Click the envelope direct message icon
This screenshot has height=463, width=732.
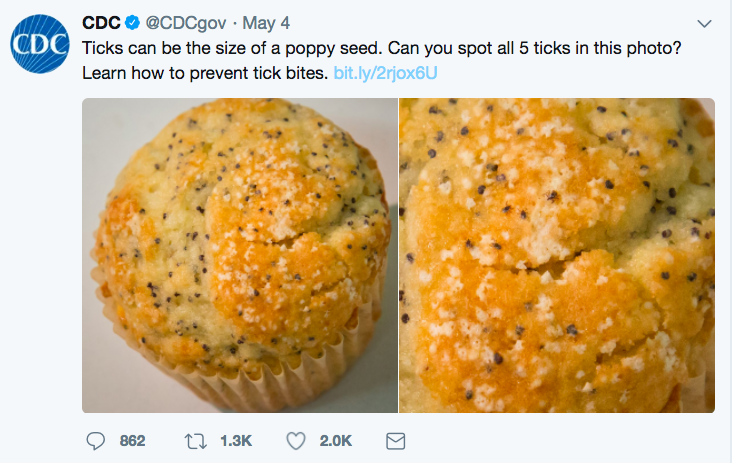coord(395,440)
